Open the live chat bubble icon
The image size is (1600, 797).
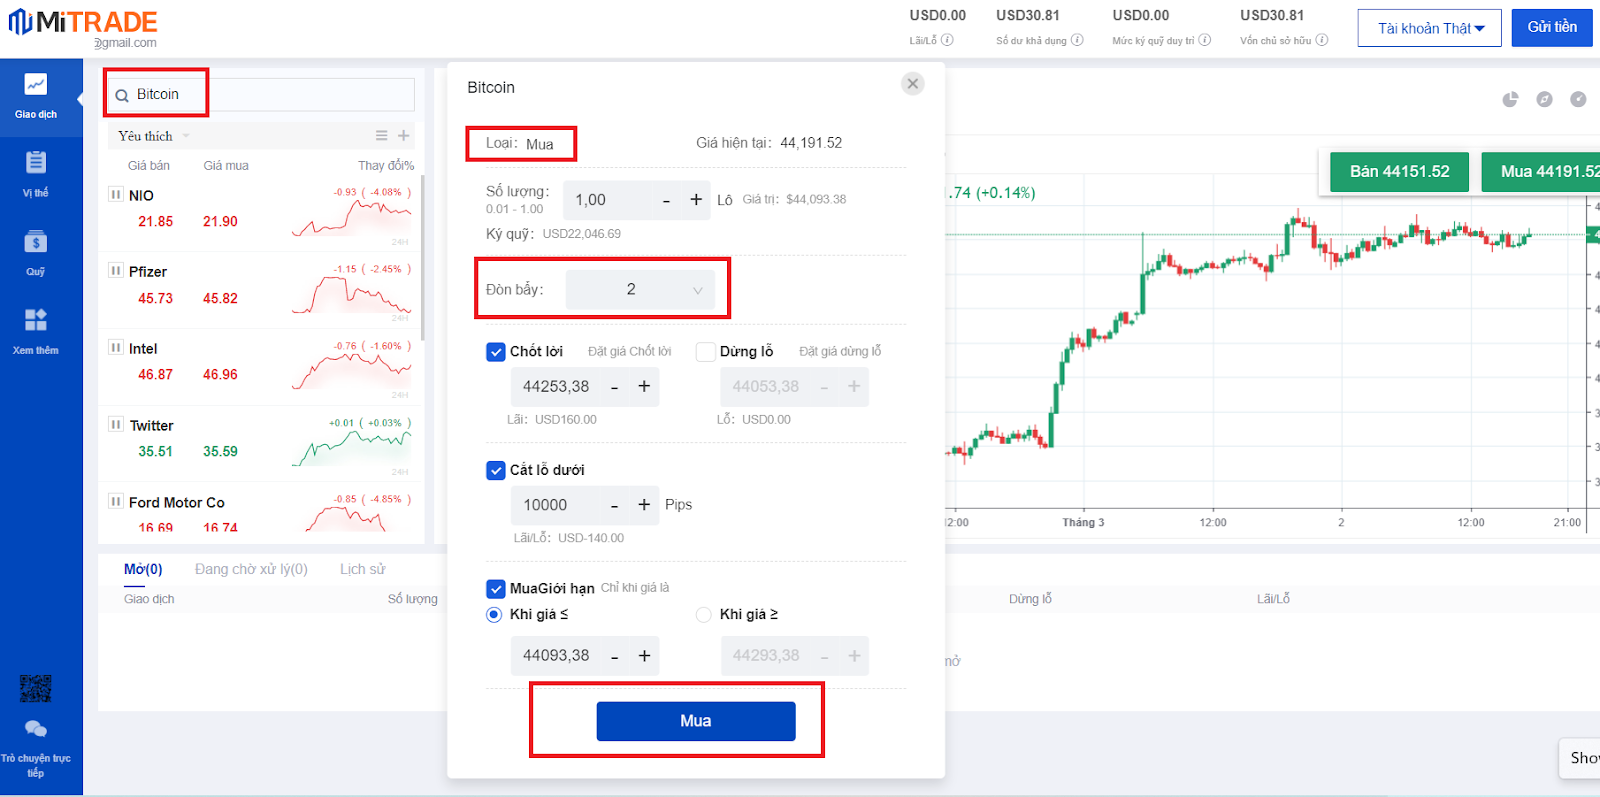coord(35,729)
